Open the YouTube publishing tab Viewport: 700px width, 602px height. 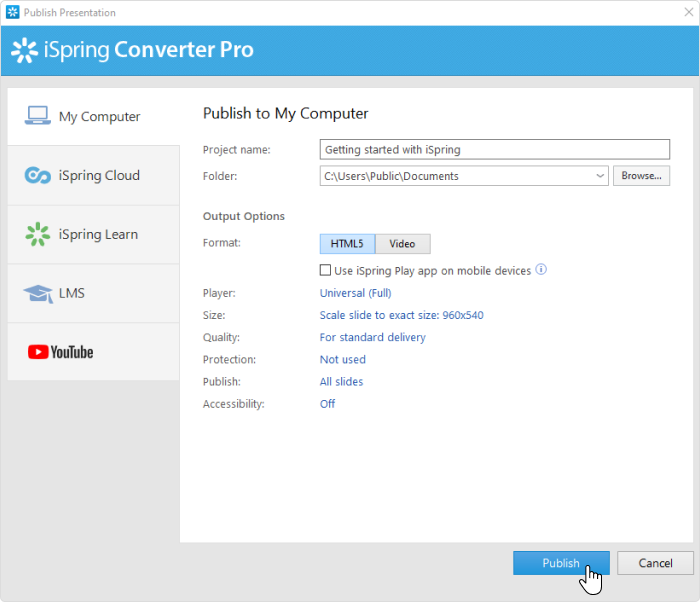[93, 352]
